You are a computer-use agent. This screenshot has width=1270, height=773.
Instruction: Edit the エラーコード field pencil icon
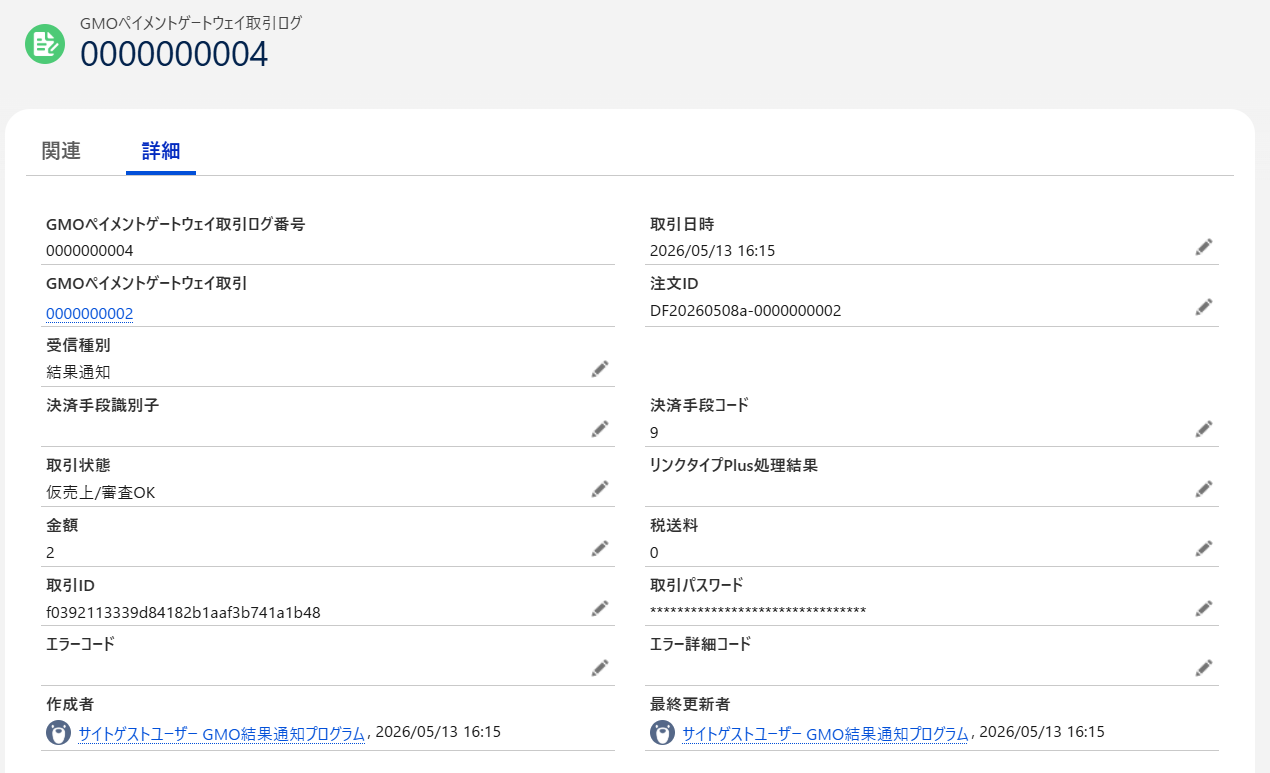click(x=600, y=667)
